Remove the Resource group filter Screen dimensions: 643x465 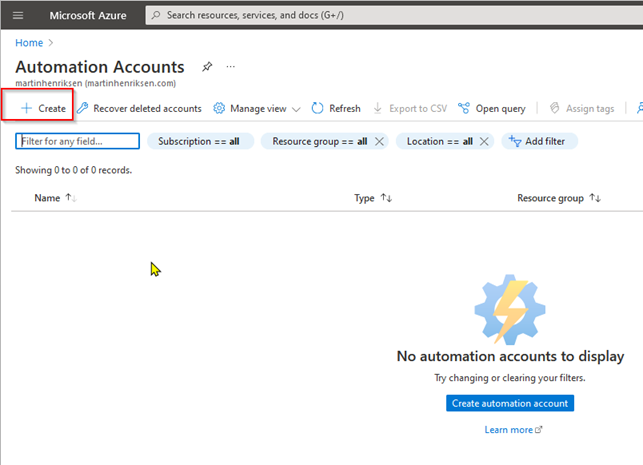(379, 141)
